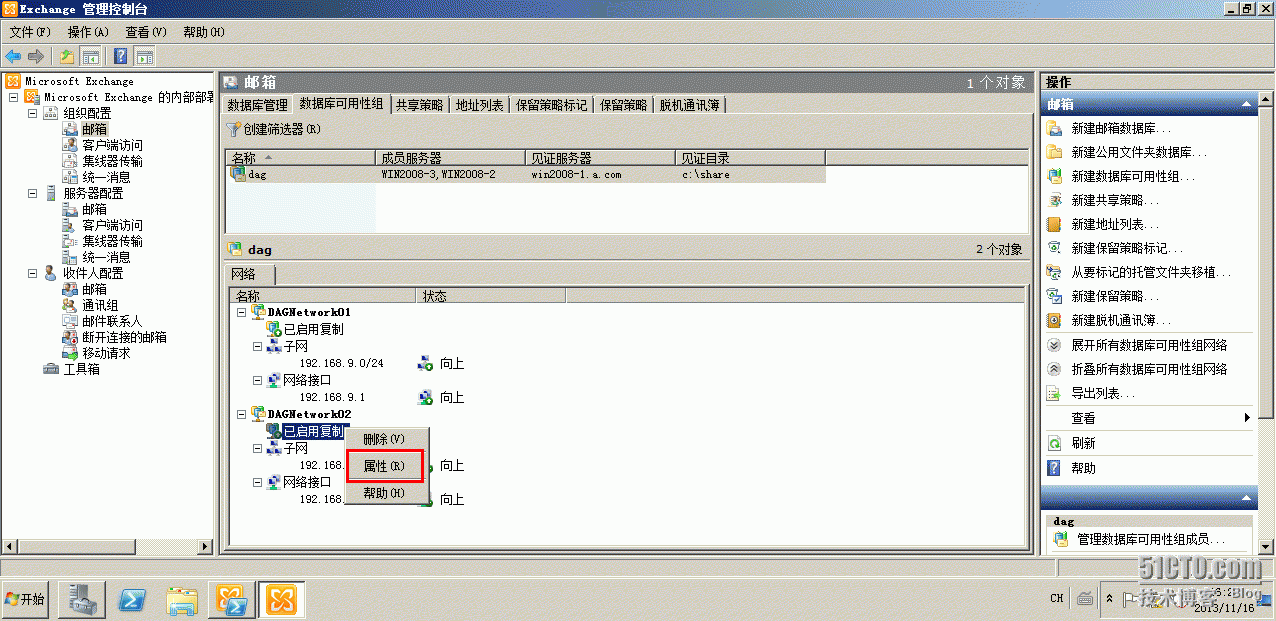Choose 删除(V) from the context menu
1276x621 pixels.
[x=385, y=439]
